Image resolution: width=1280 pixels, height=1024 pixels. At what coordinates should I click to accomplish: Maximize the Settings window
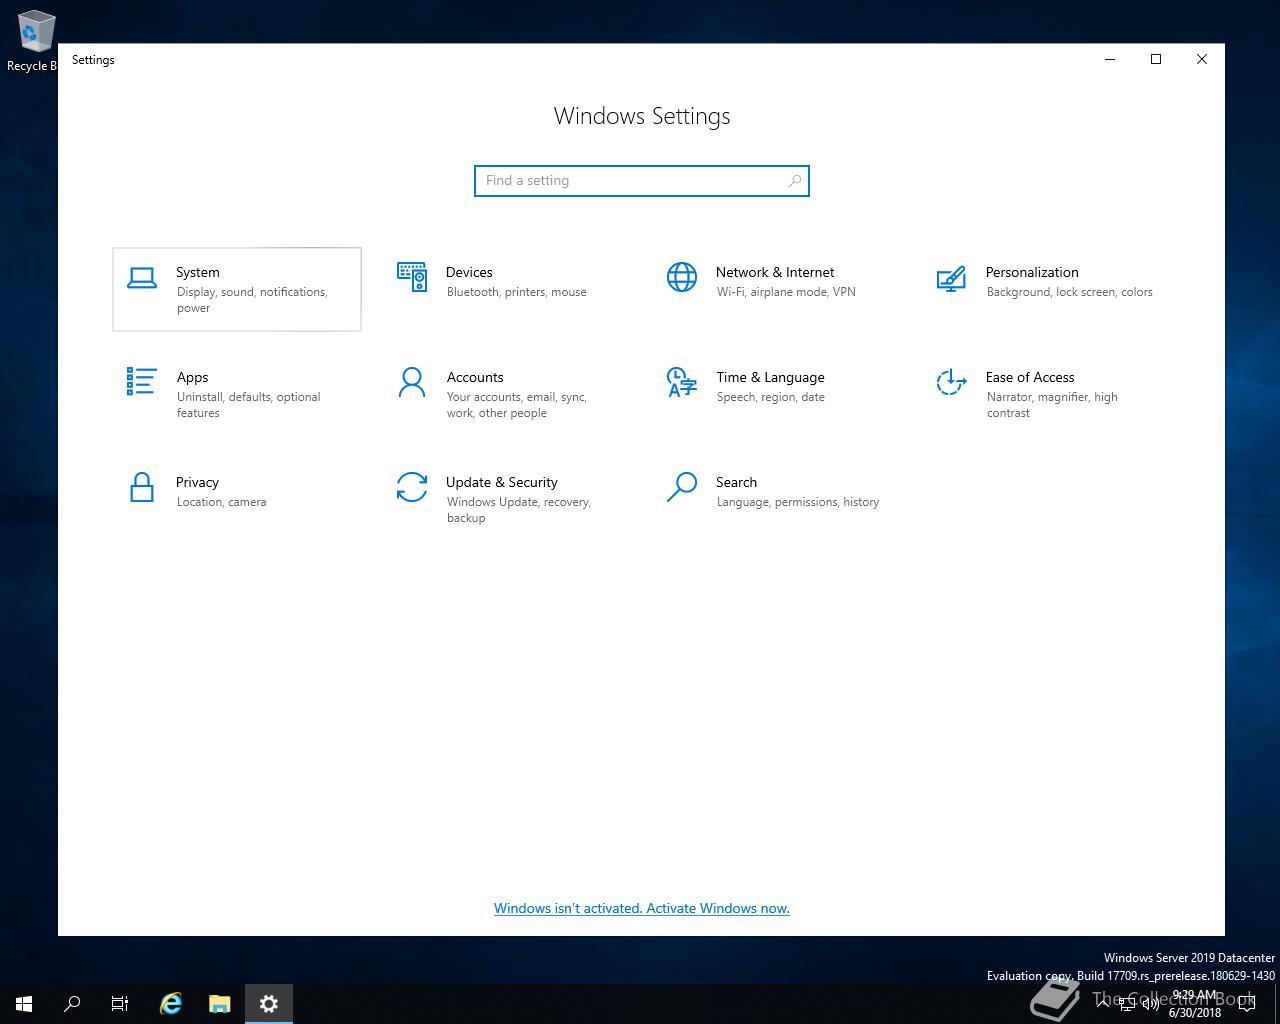pyautogui.click(x=1156, y=60)
